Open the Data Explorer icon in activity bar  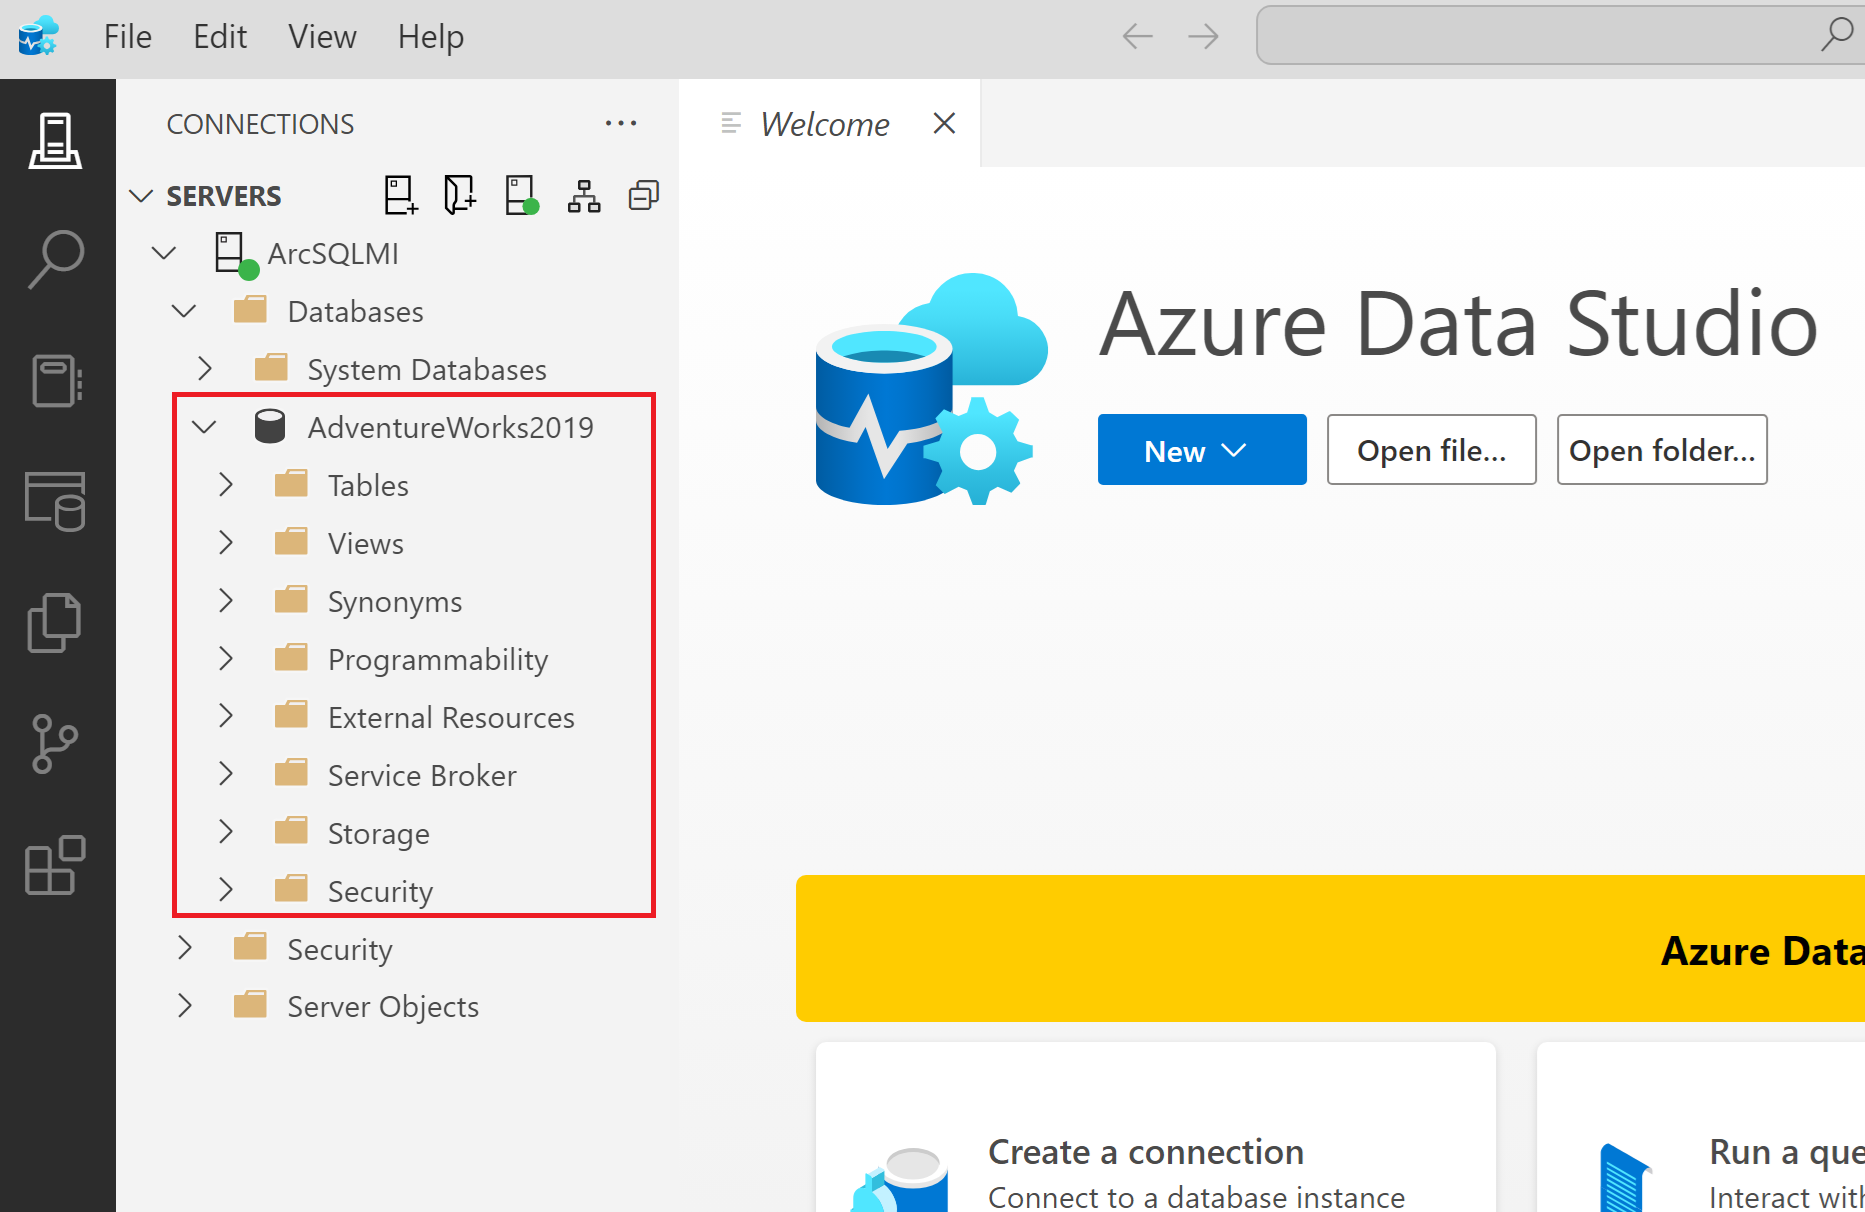[x=56, y=501]
